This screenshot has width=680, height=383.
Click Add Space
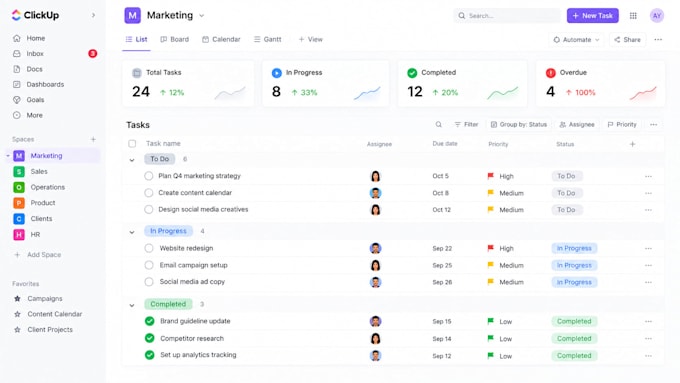coord(44,255)
